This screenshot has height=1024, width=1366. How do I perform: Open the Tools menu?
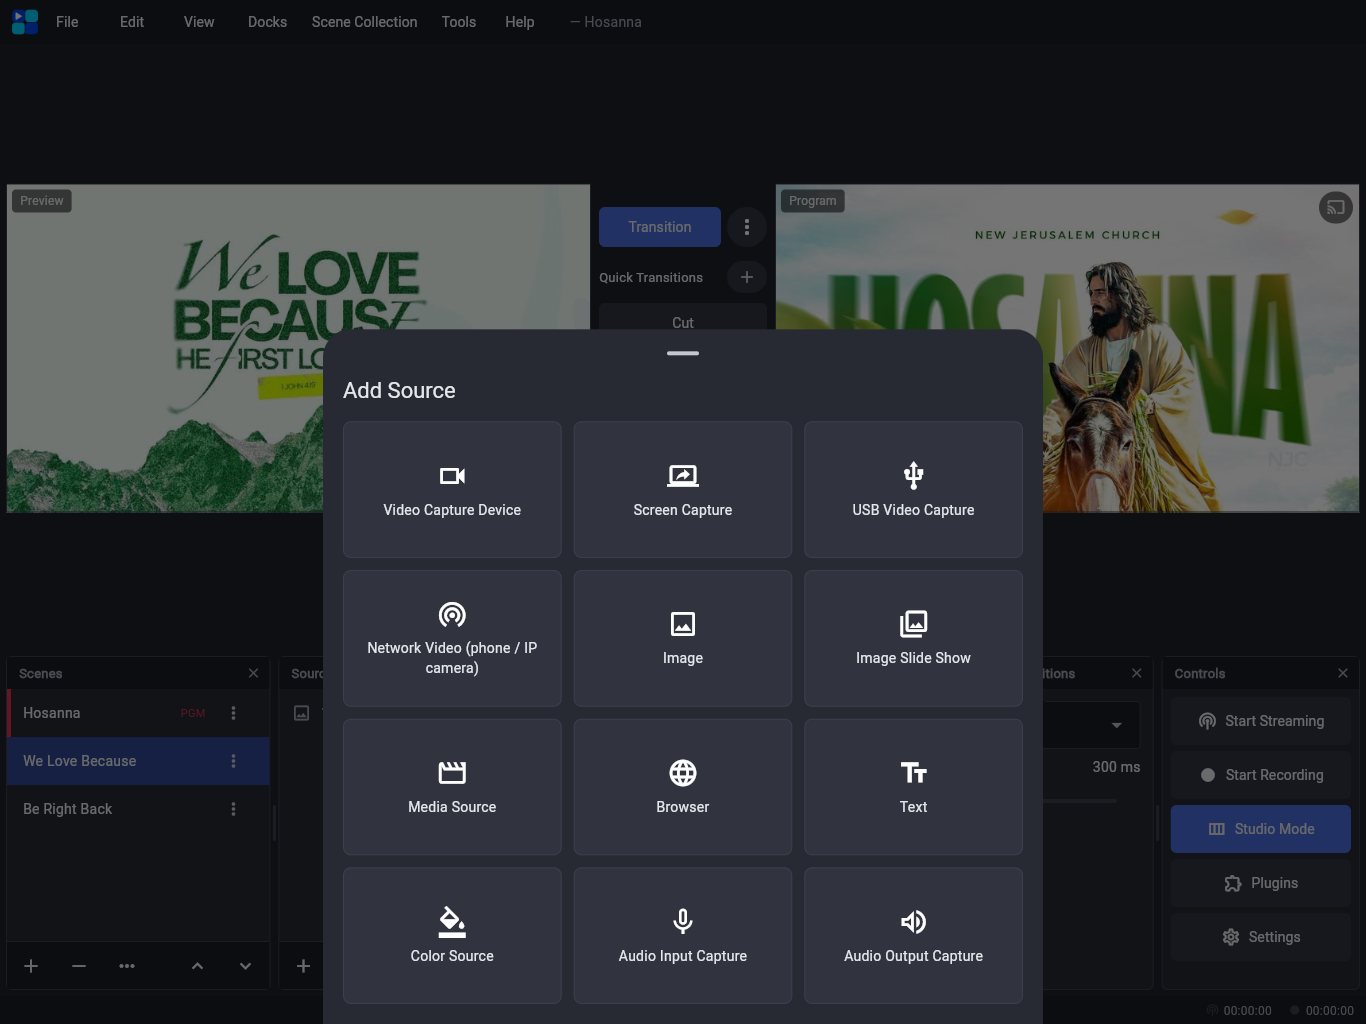click(459, 22)
